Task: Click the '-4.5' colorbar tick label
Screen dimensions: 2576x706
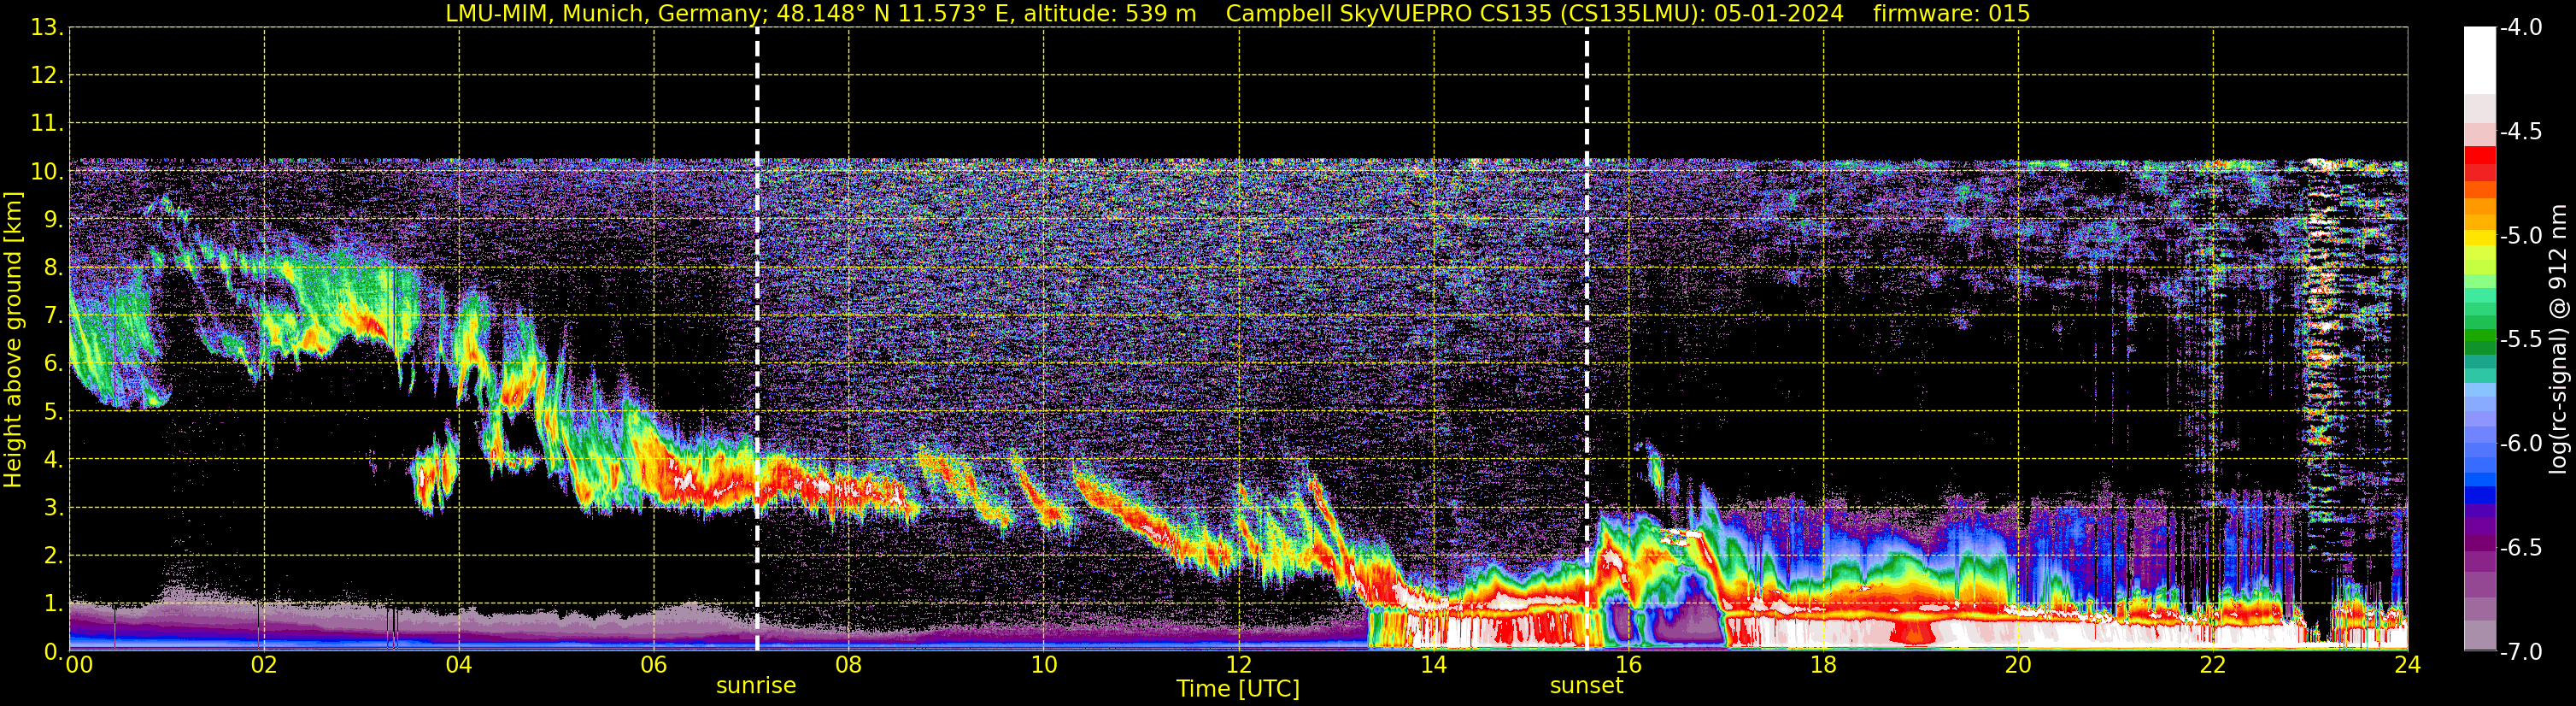Action: (x=2521, y=132)
